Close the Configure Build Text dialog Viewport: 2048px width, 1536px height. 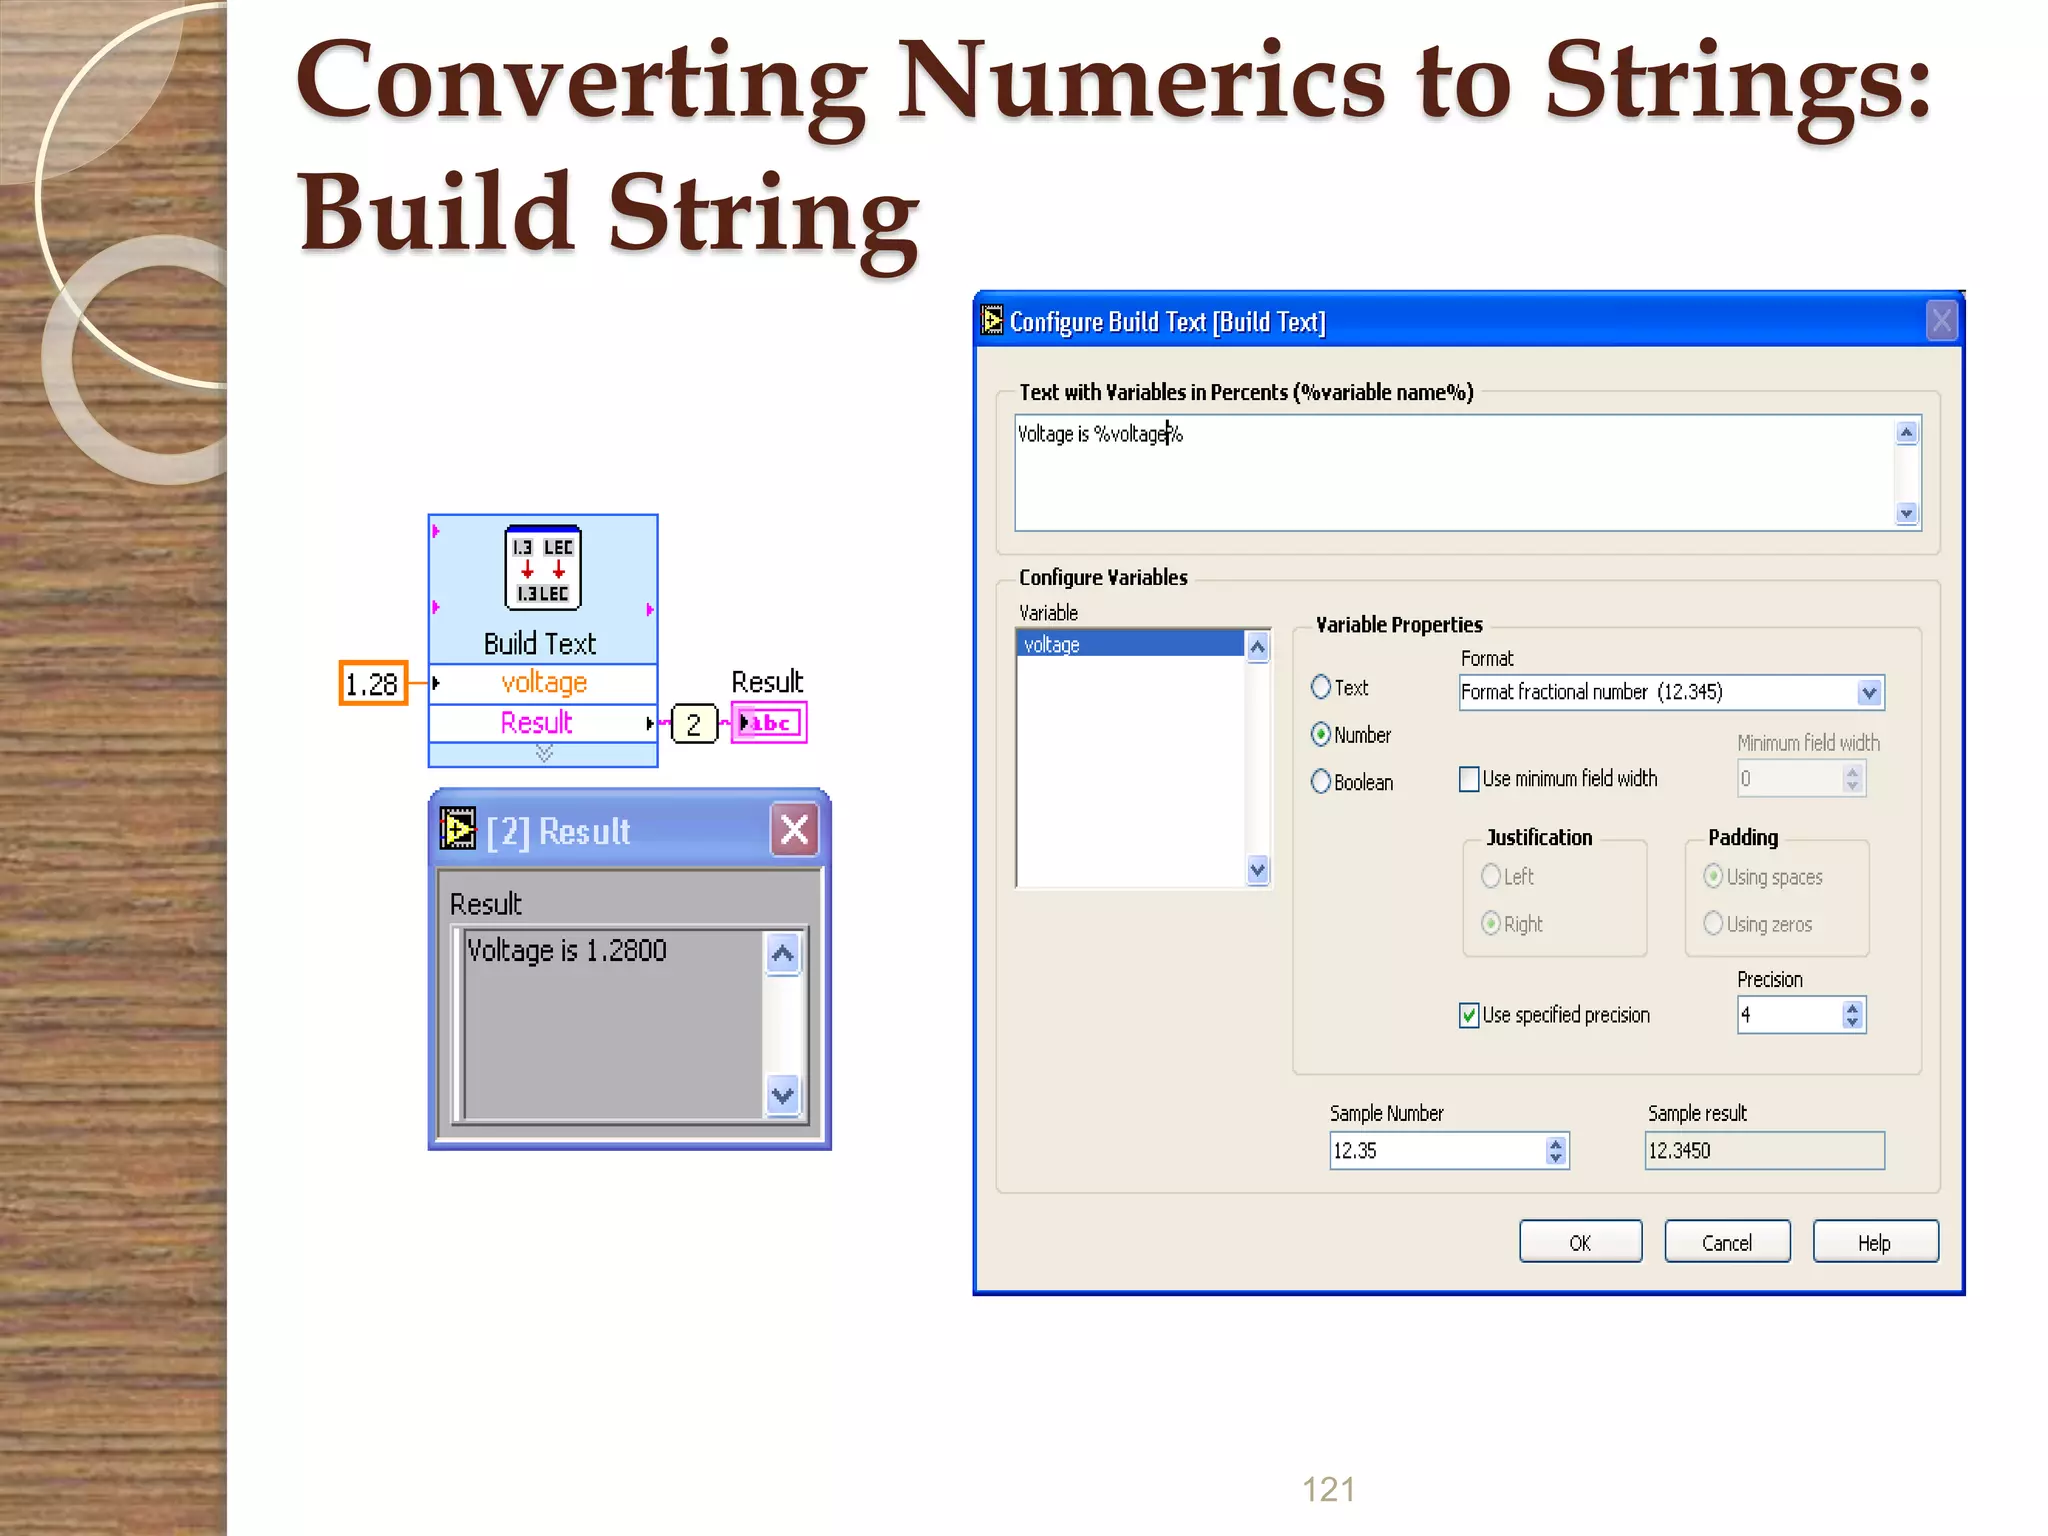pyautogui.click(x=1942, y=321)
